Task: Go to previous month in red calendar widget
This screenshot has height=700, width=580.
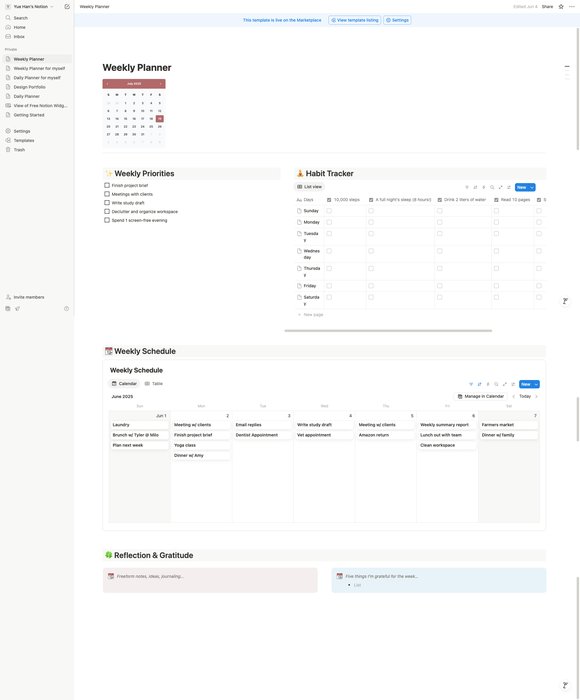Action: [108, 84]
